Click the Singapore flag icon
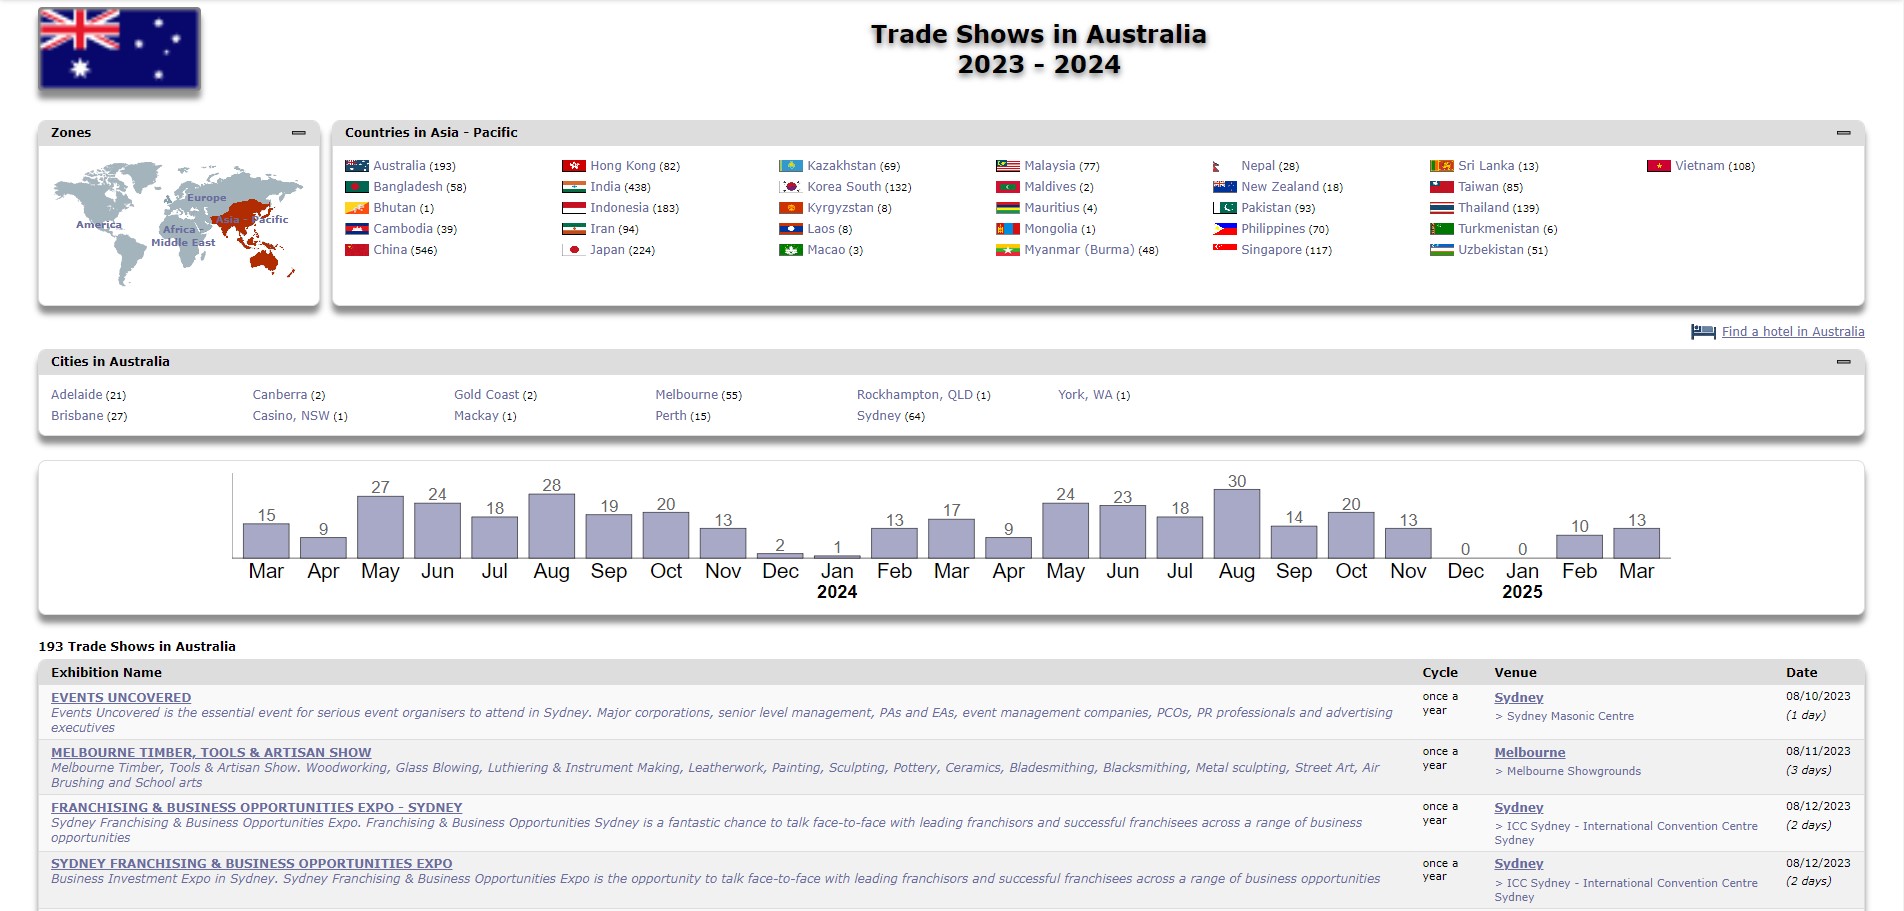 1225,250
